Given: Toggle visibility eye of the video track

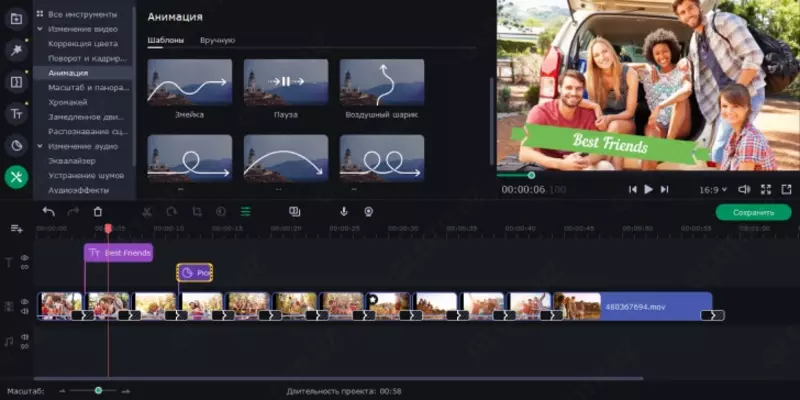Looking at the screenshot, I should 25,302.
